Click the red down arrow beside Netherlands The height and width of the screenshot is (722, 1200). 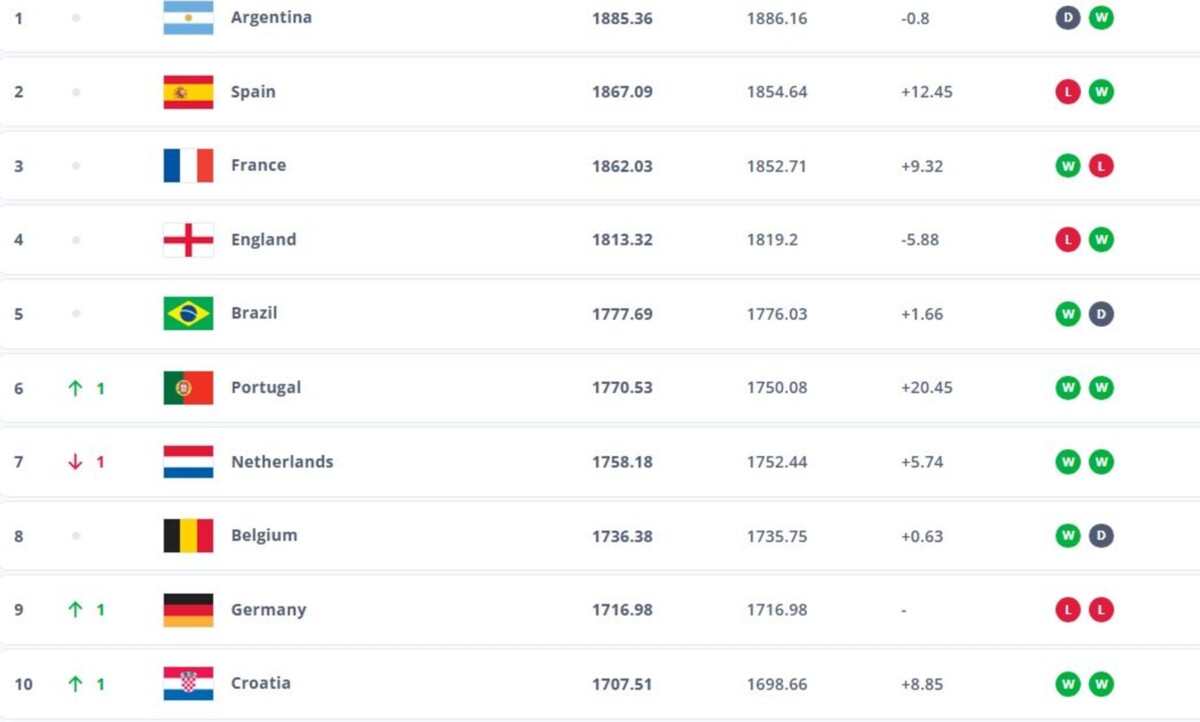75,462
